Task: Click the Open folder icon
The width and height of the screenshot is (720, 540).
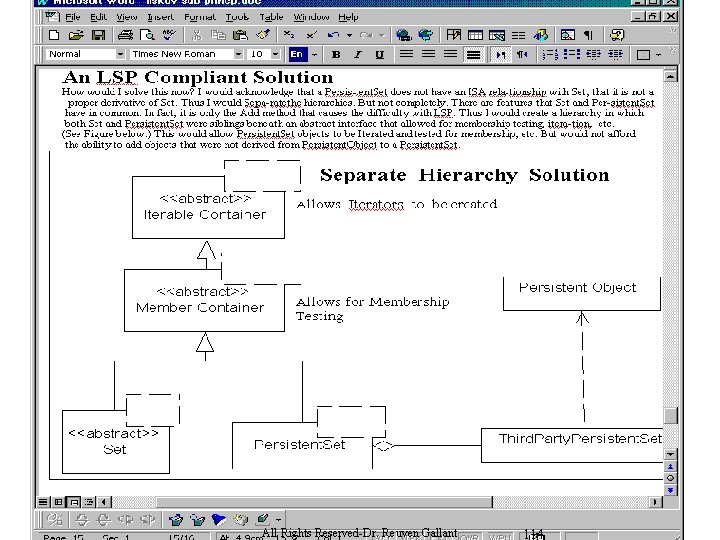Action: pyautogui.click(x=76, y=35)
